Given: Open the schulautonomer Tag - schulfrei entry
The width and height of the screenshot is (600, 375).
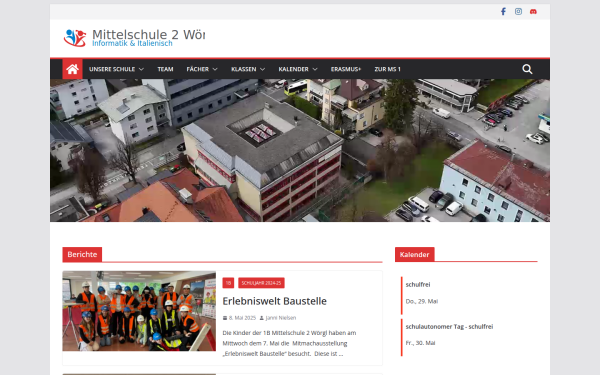Looking at the screenshot, I should click(449, 327).
